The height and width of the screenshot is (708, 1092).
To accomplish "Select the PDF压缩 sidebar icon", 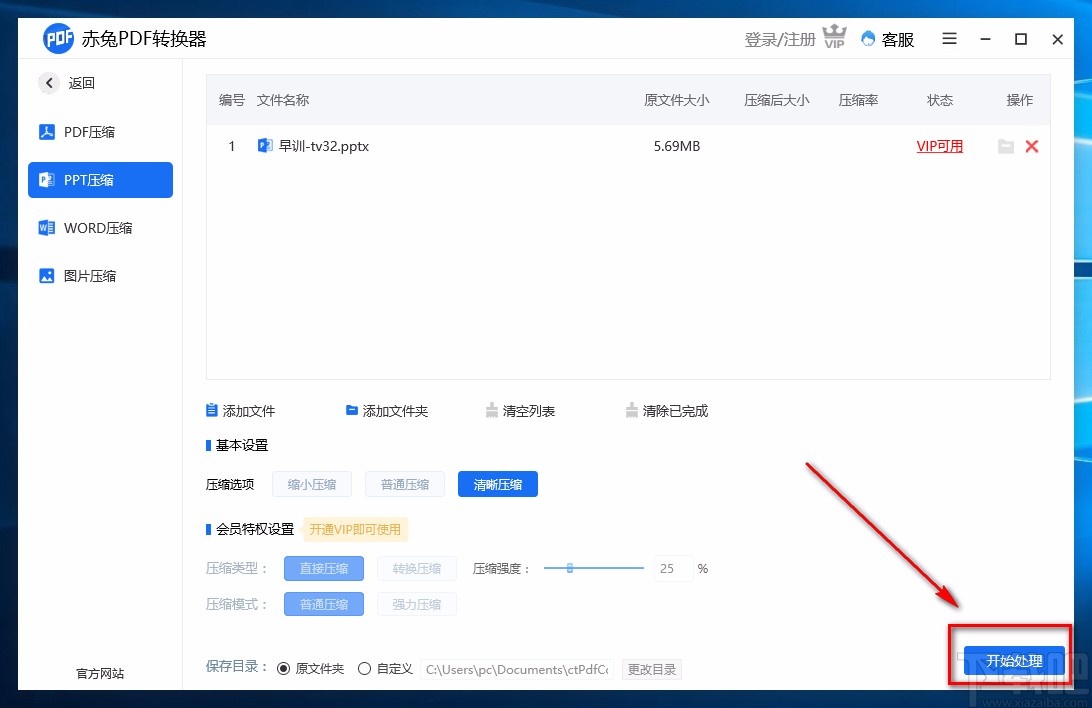I will coord(46,131).
